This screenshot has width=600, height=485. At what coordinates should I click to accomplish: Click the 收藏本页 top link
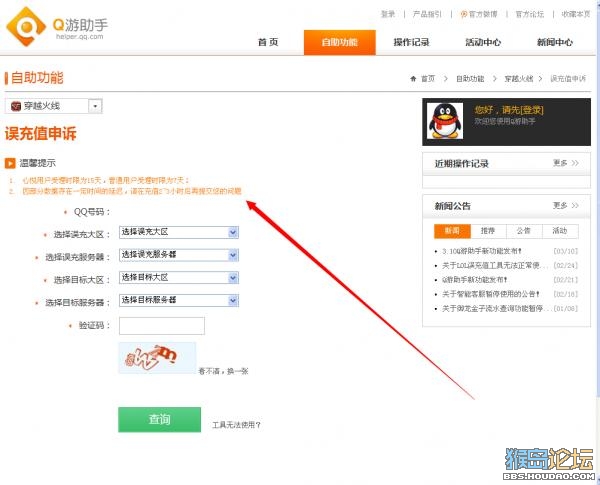pyautogui.click(x=576, y=14)
